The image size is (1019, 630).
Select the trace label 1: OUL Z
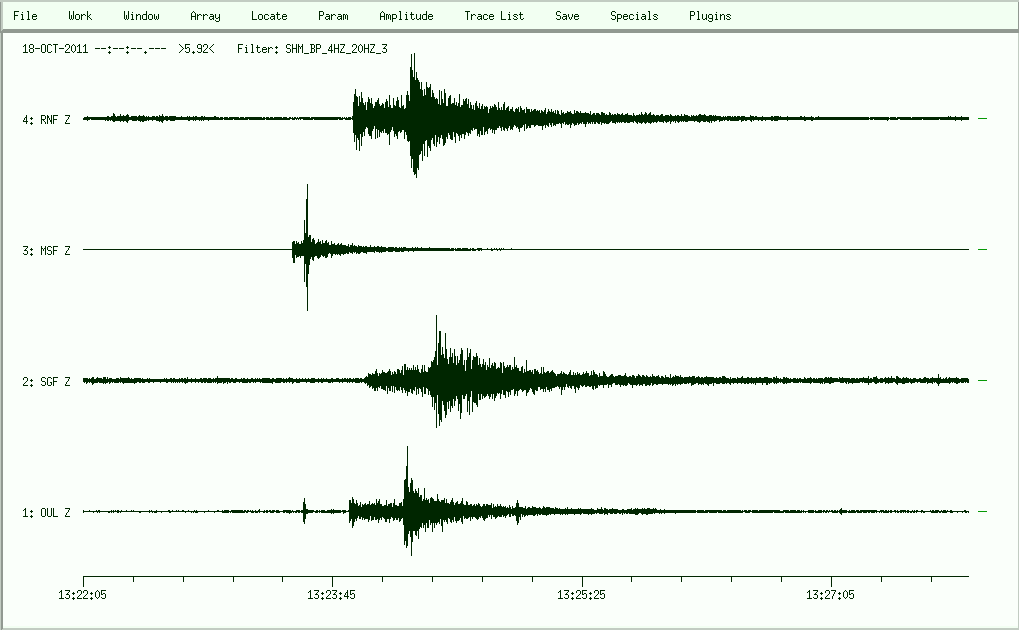click(x=46, y=513)
